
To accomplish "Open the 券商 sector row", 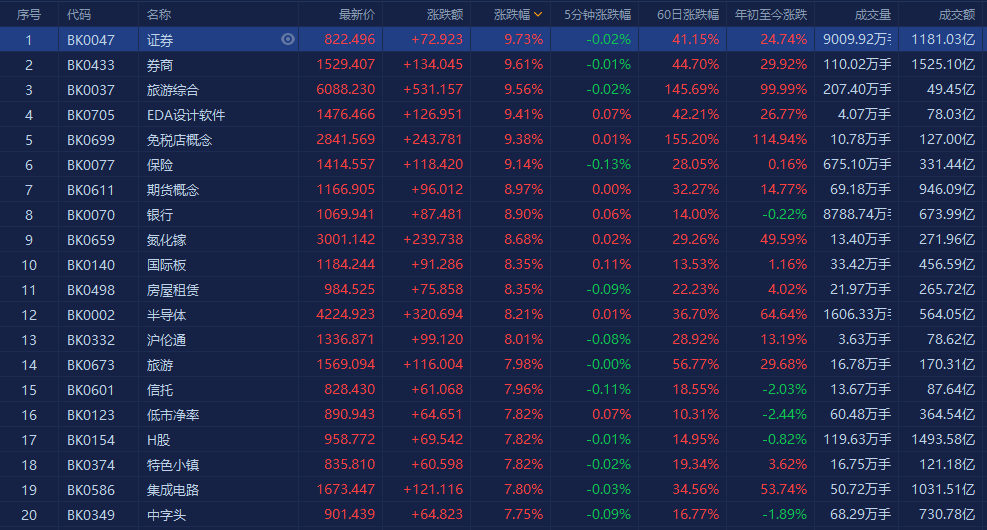I will pyautogui.click(x=494, y=65).
